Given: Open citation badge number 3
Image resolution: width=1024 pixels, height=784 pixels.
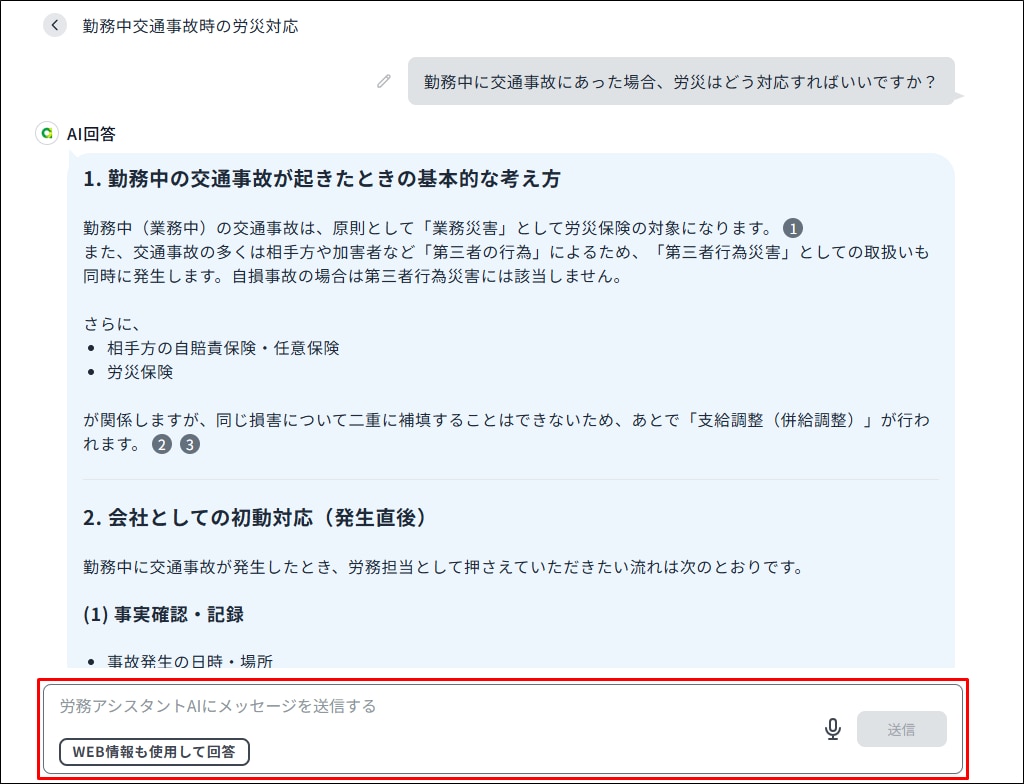Looking at the screenshot, I should click(x=189, y=445).
